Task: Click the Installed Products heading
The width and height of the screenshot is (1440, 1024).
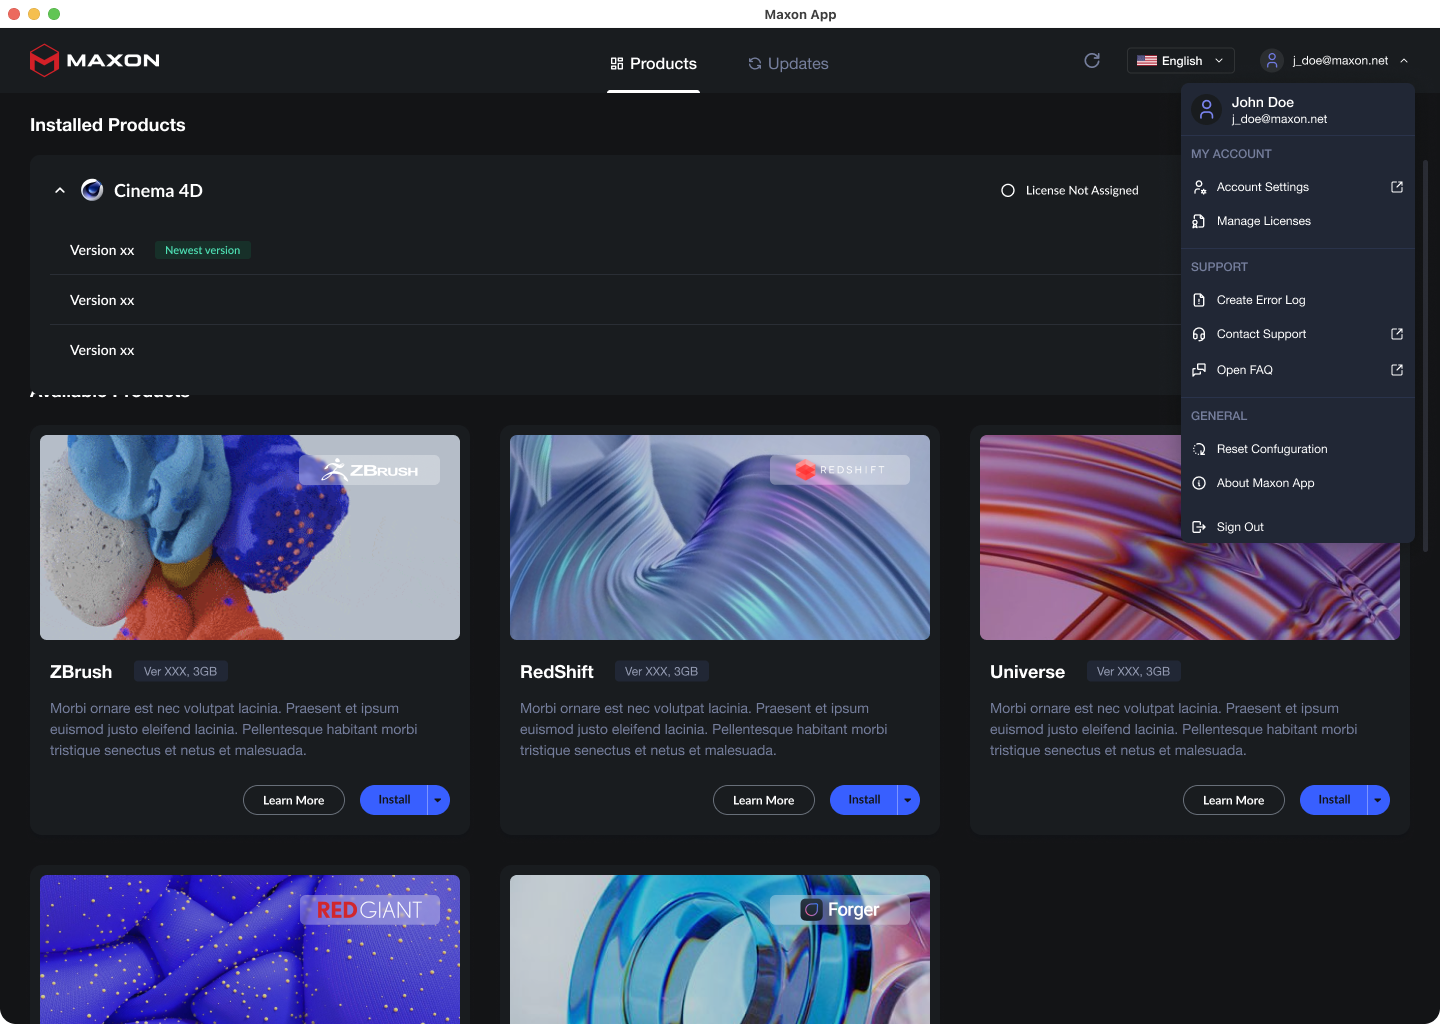Action: click(x=108, y=125)
